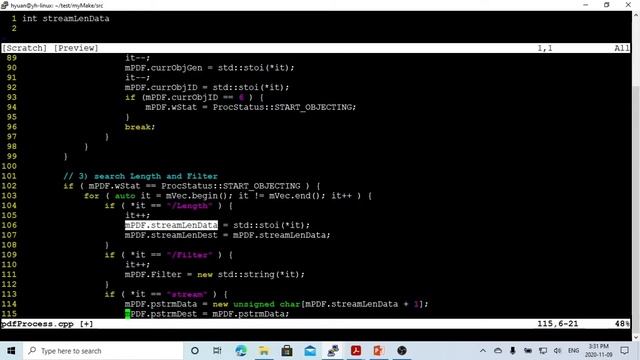Open File Explorer from the taskbar
Image resolution: width=640 pixels, height=360 pixels.
pyautogui.click(x=264, y=351)
